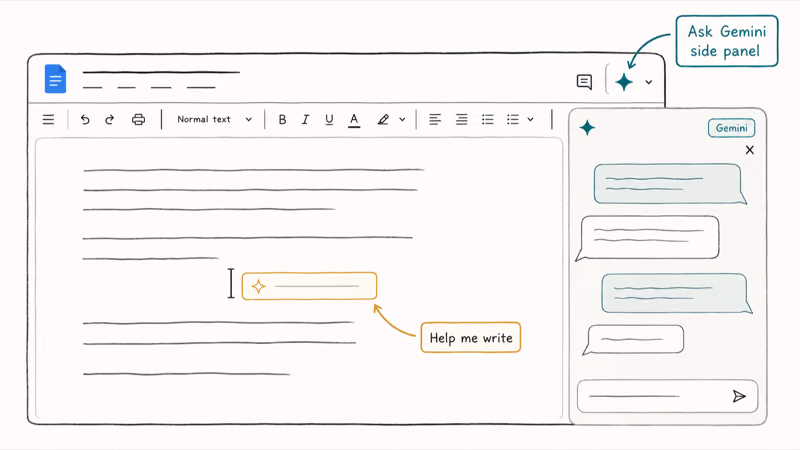Click the document title line in header

pos(161,72)
